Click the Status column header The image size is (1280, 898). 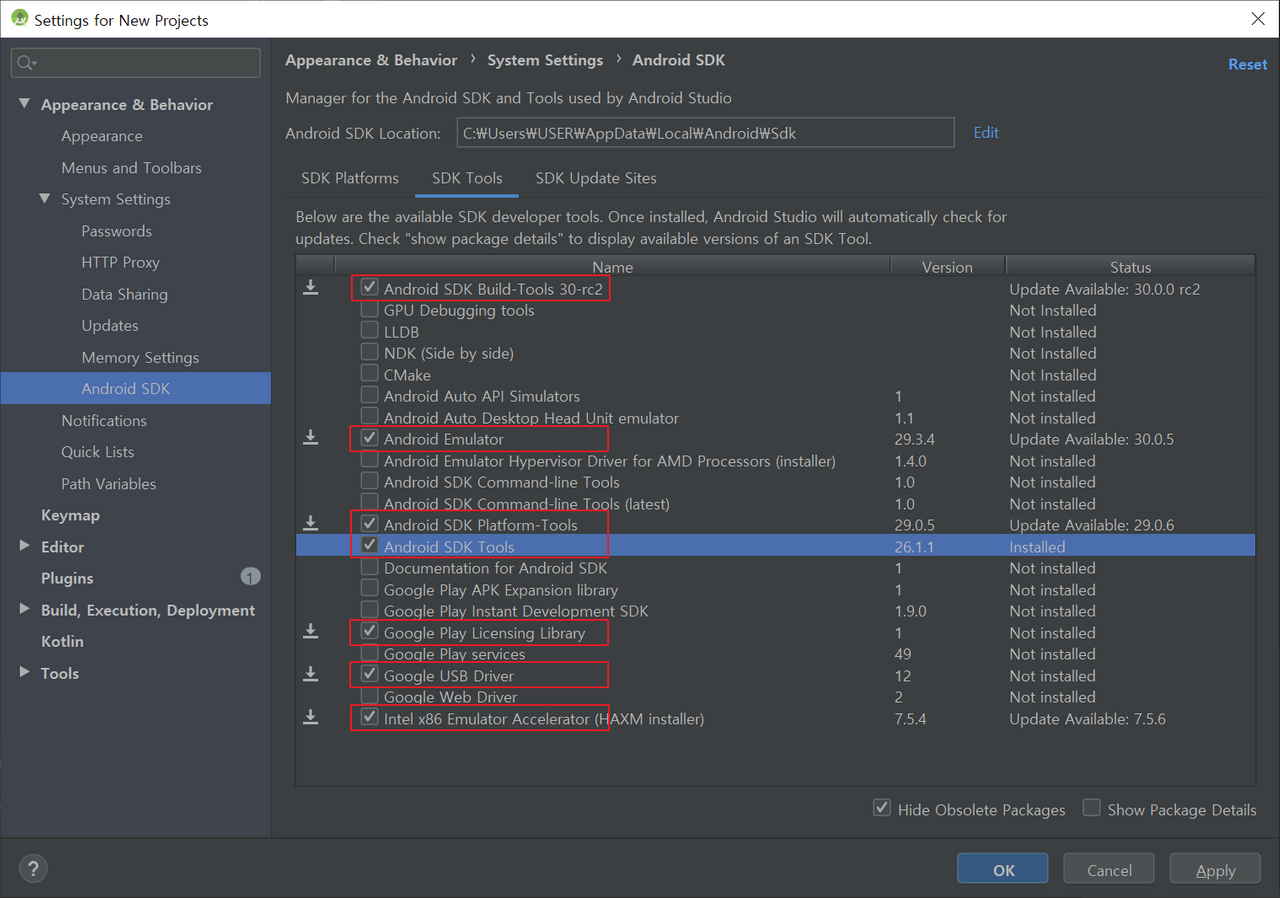pos(1130,266)
